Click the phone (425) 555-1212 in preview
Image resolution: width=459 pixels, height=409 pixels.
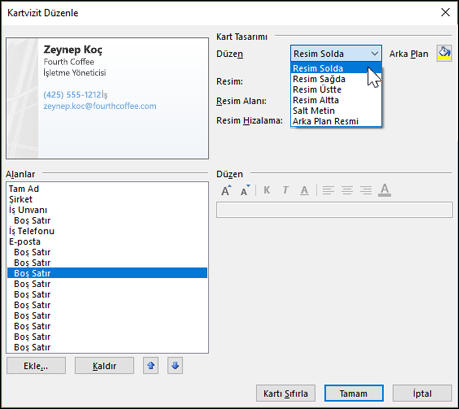[72, 95]
